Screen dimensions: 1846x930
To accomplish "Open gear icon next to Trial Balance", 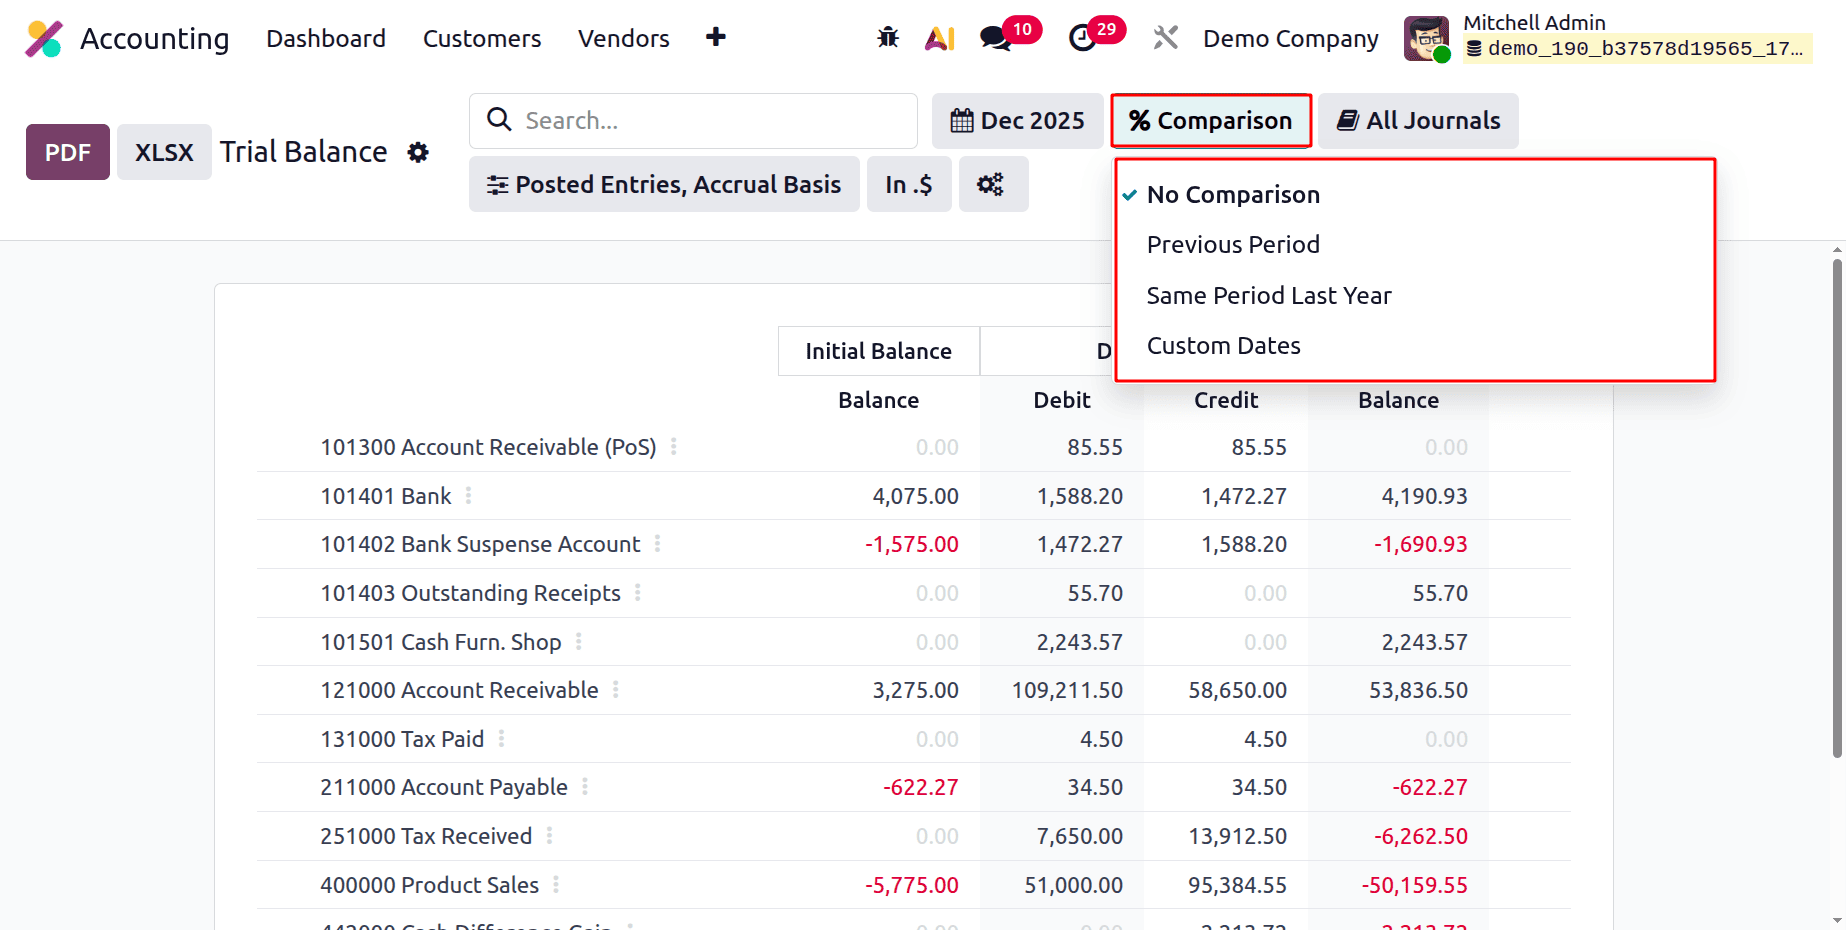I will 418,152.
